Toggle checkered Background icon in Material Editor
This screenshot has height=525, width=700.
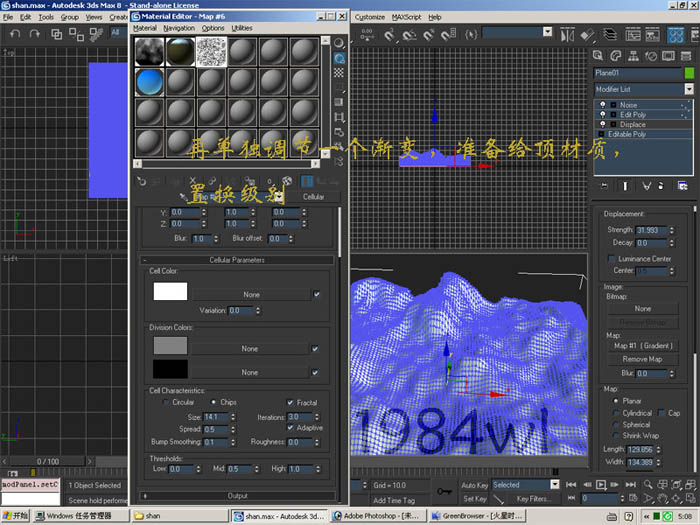(339, 73)
